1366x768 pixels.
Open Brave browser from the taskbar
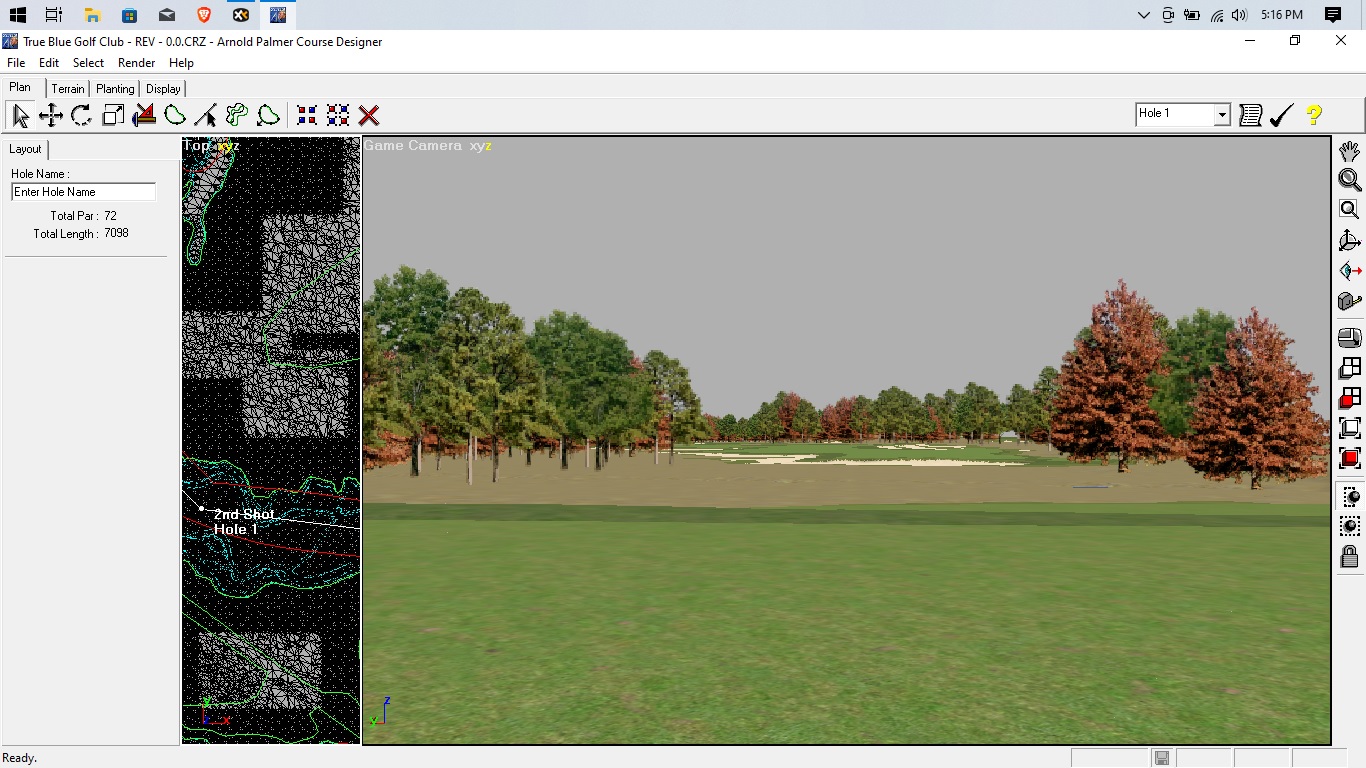click(204, 15)
